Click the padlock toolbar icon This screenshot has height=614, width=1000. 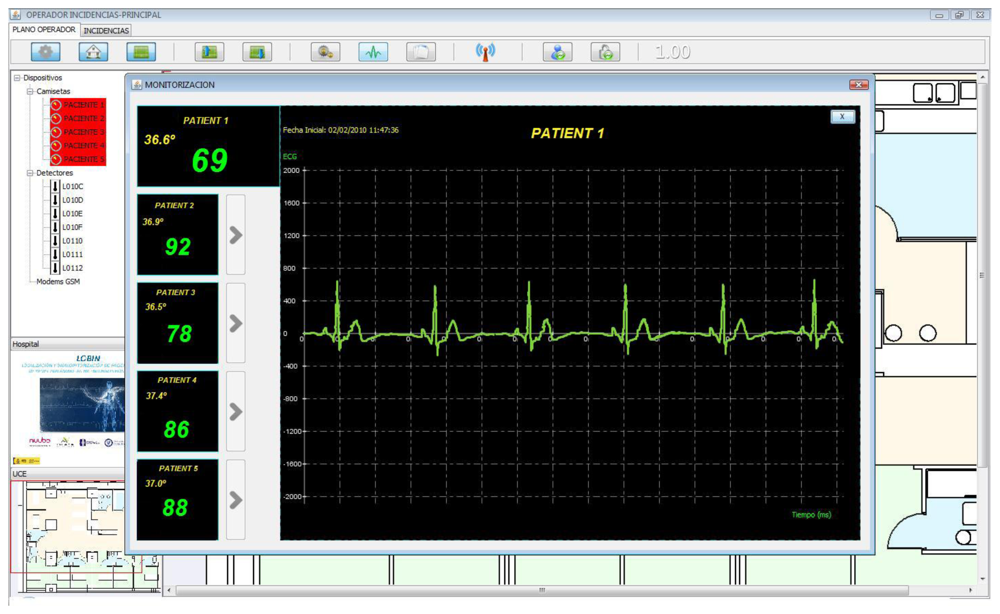click(x=605, y=52)
